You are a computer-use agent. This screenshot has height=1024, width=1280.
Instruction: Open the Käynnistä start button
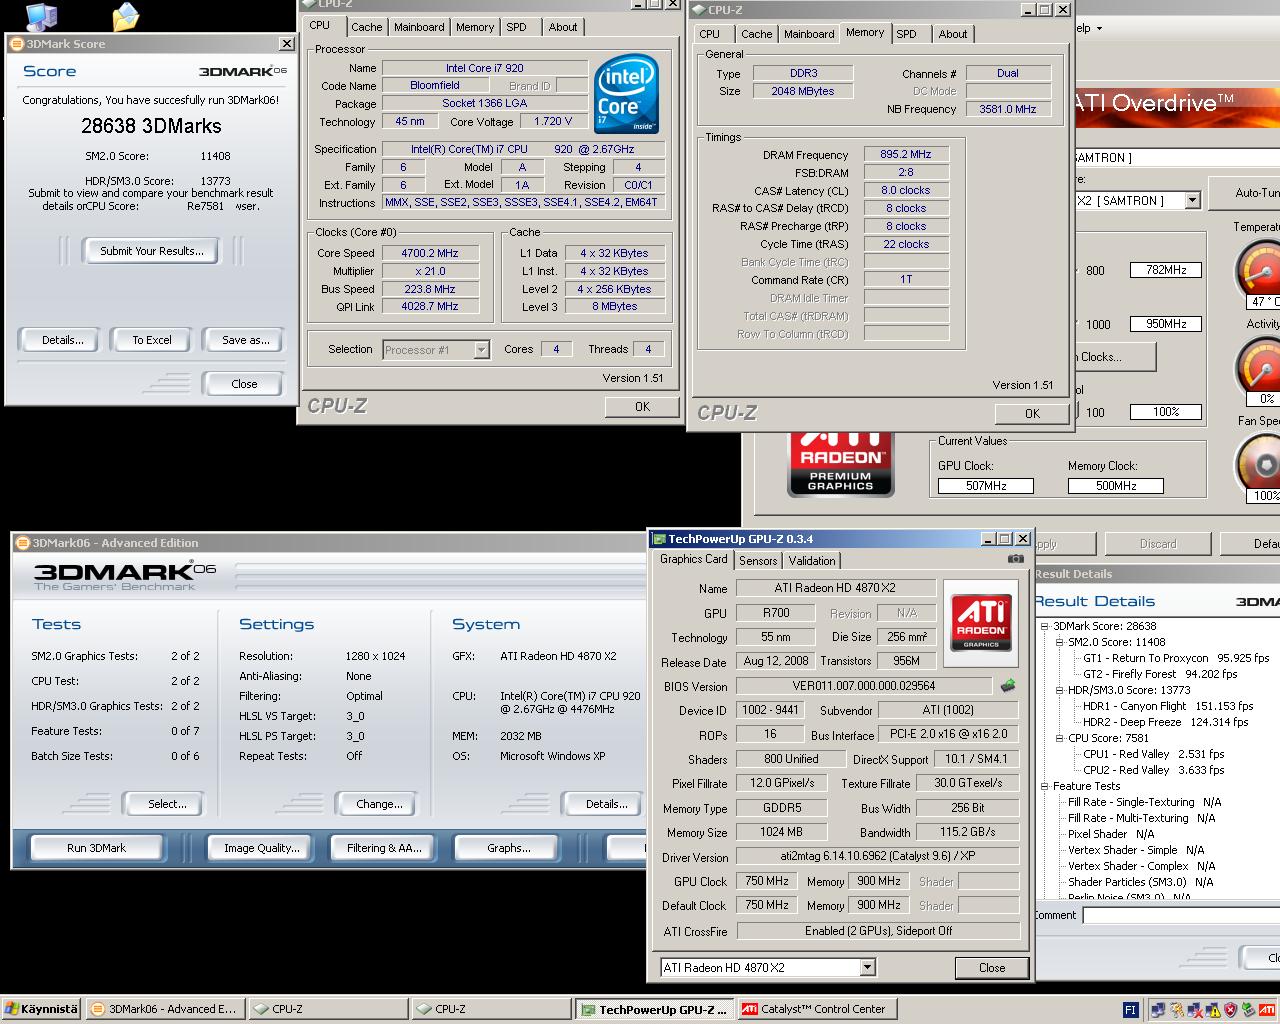pos(40,1009)
